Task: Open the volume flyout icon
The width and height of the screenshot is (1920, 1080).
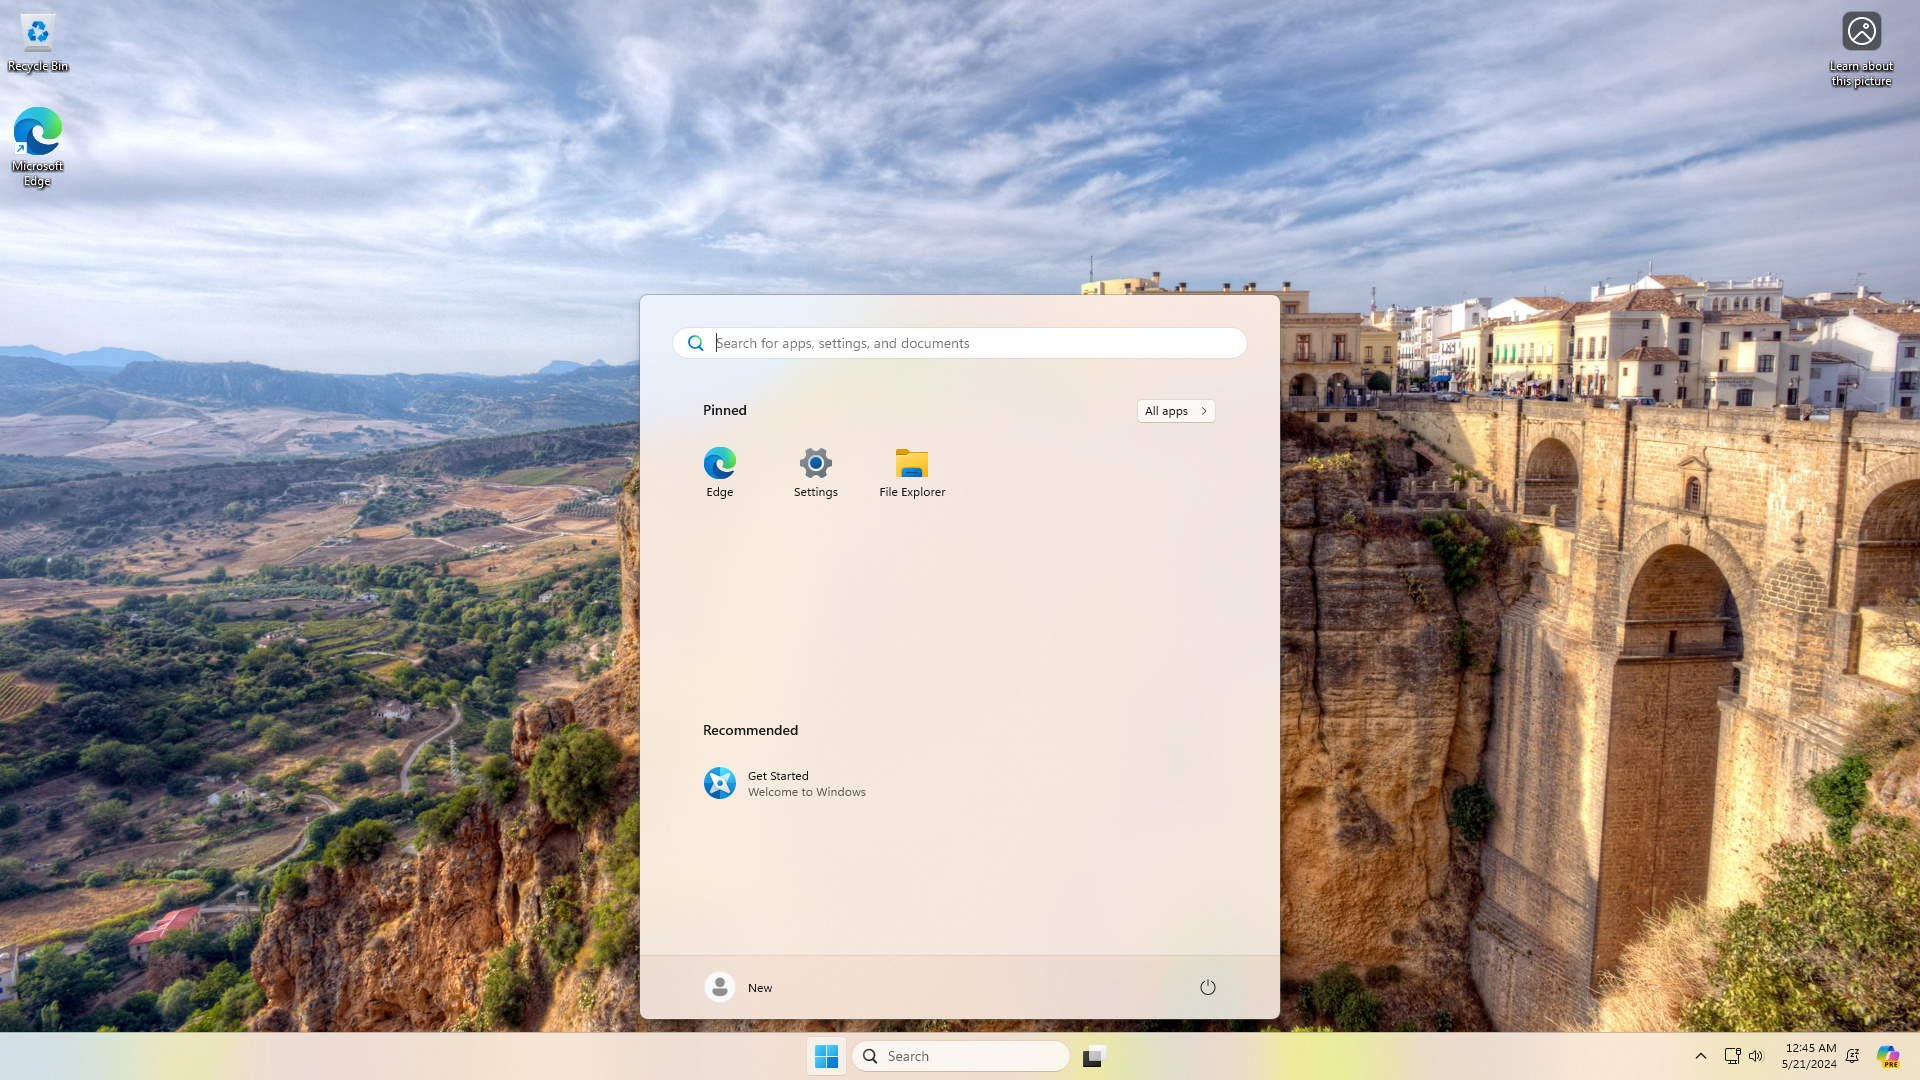Action: [x=1756, y=1056]
